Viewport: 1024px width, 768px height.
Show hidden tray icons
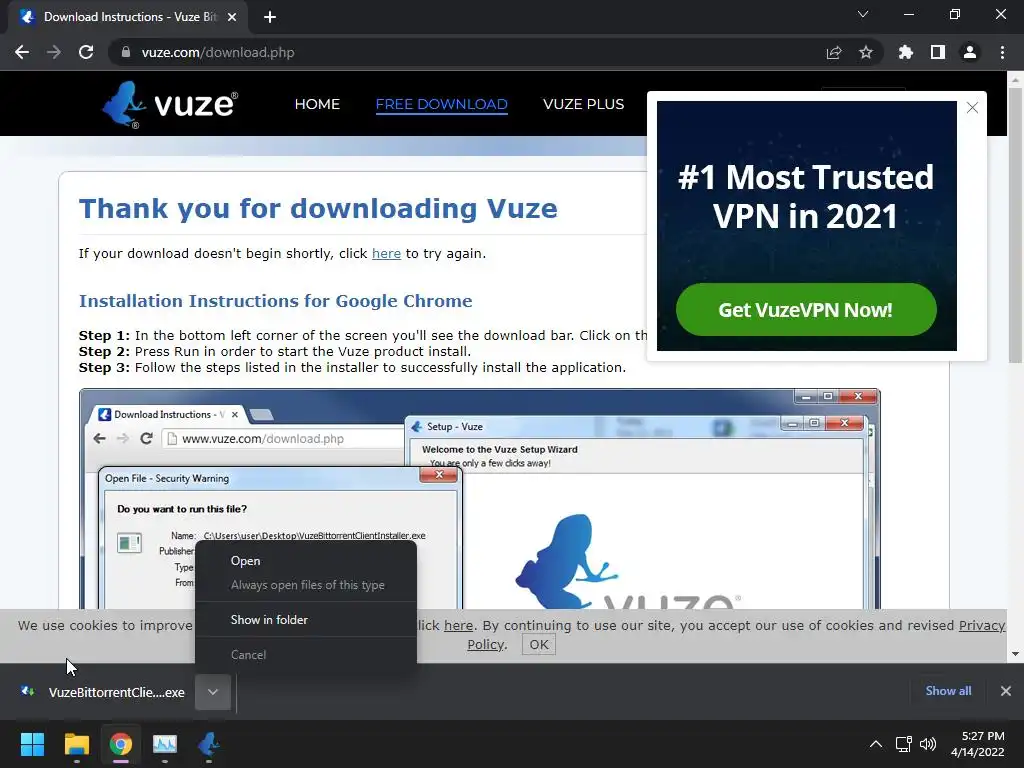876,744
